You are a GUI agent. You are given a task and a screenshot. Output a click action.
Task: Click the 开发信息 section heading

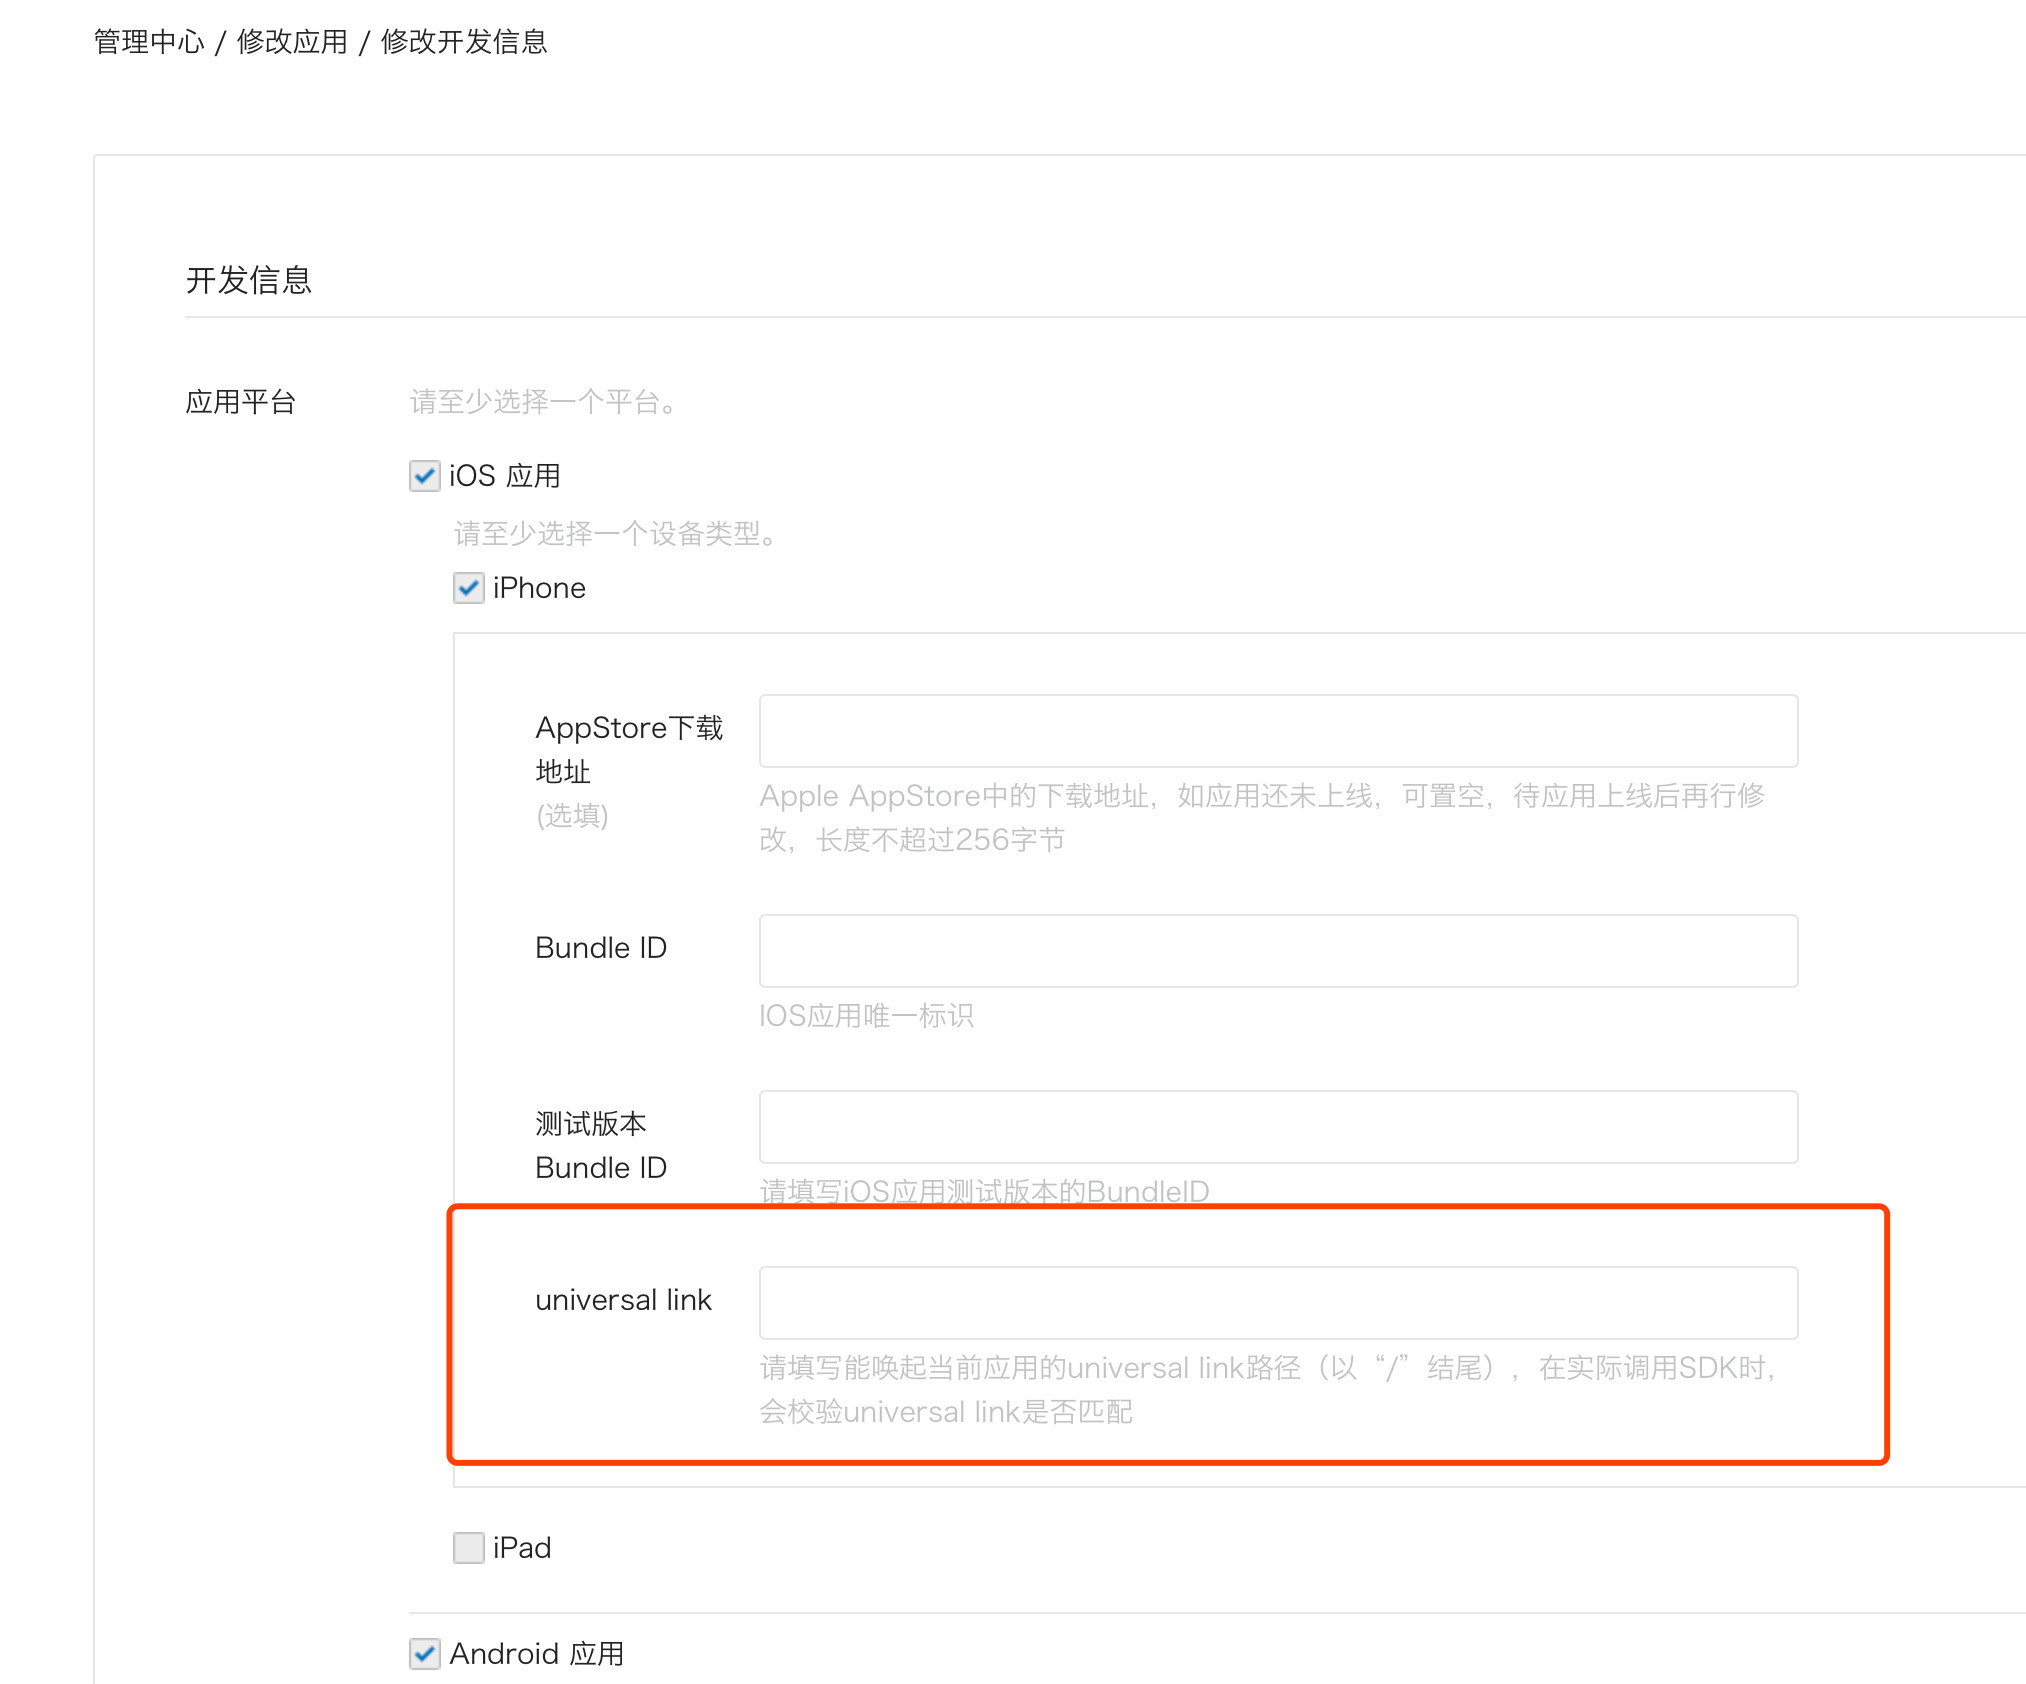pyautogui.click(x=249, y=280)
